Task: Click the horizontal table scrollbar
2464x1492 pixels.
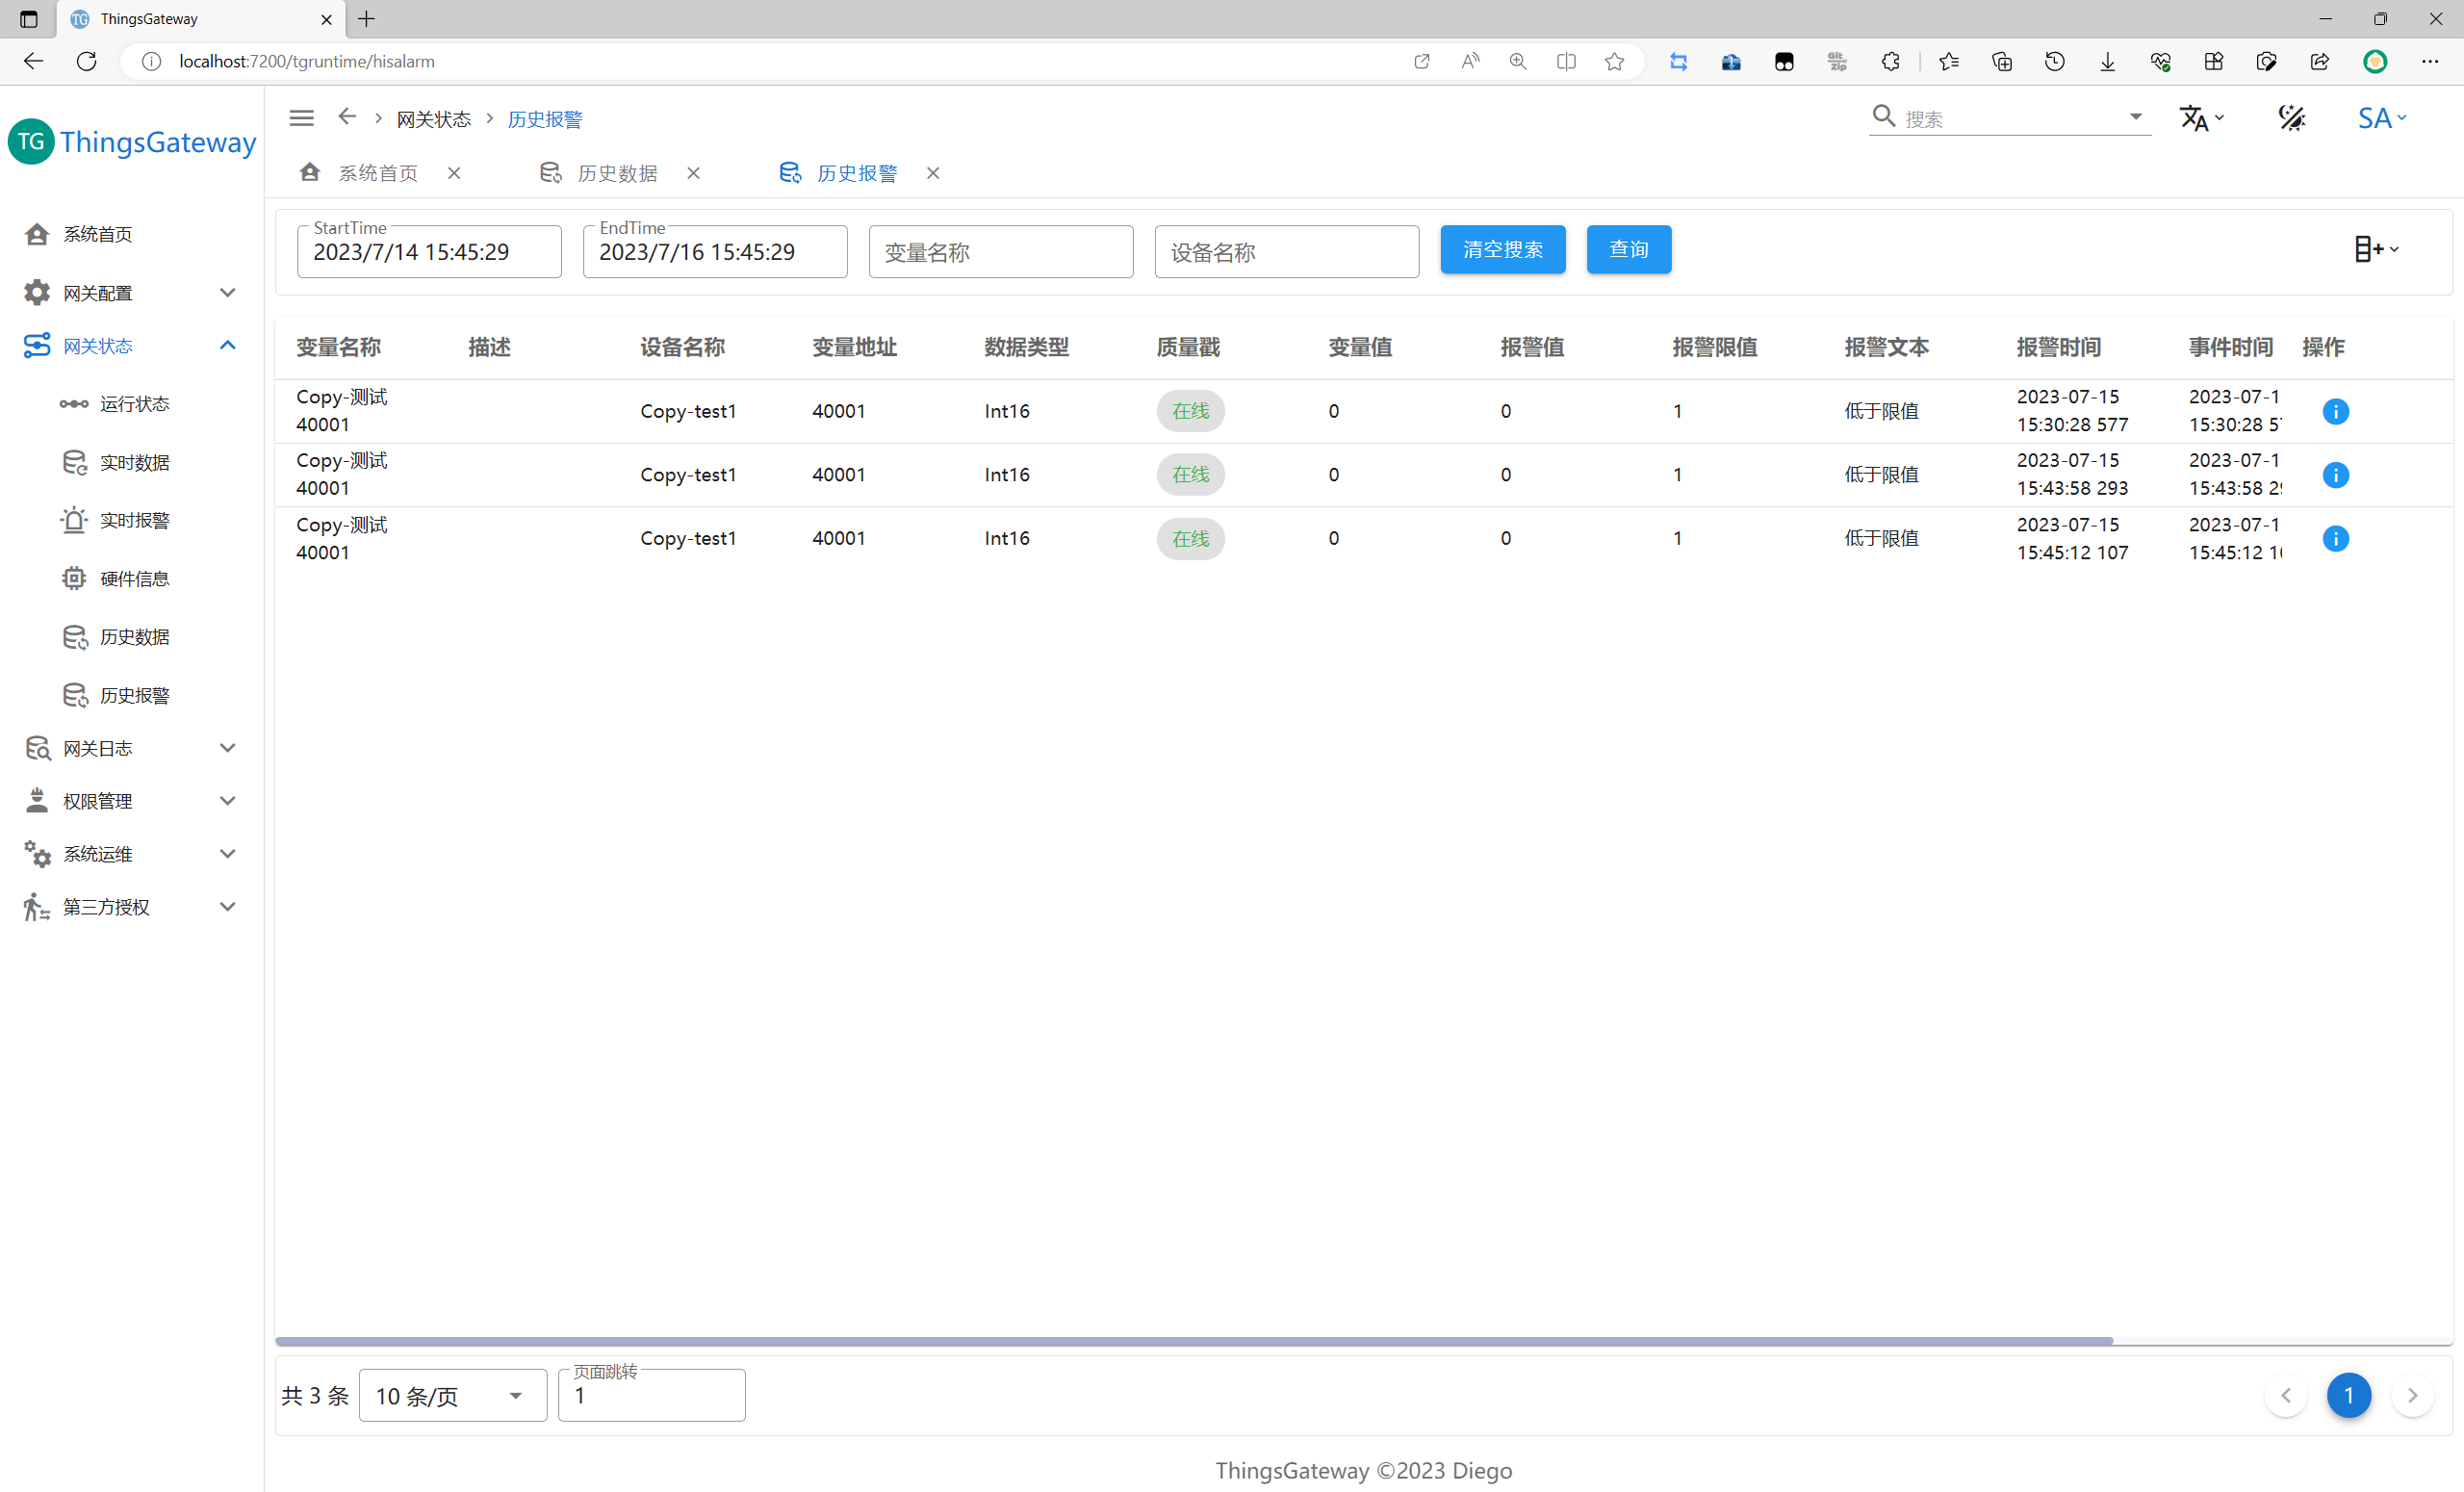Action: (x=1193, y=1341)
